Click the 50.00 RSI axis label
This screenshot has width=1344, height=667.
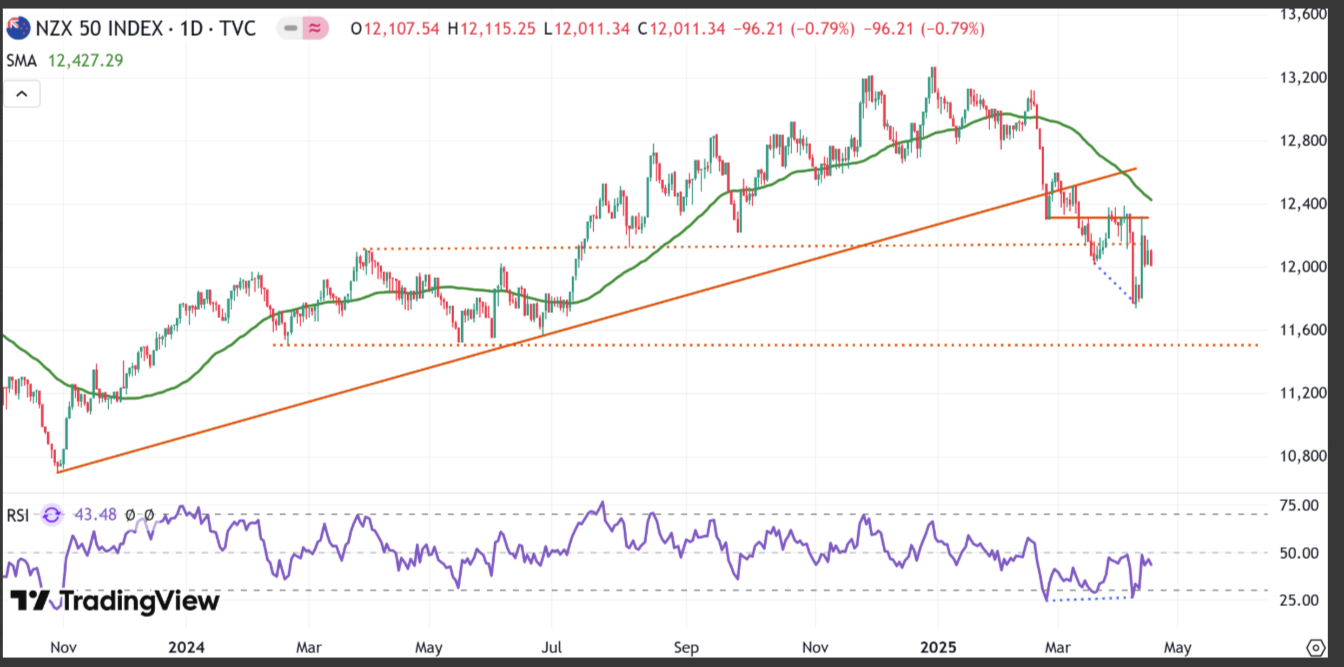click(x=1299, y=553)
